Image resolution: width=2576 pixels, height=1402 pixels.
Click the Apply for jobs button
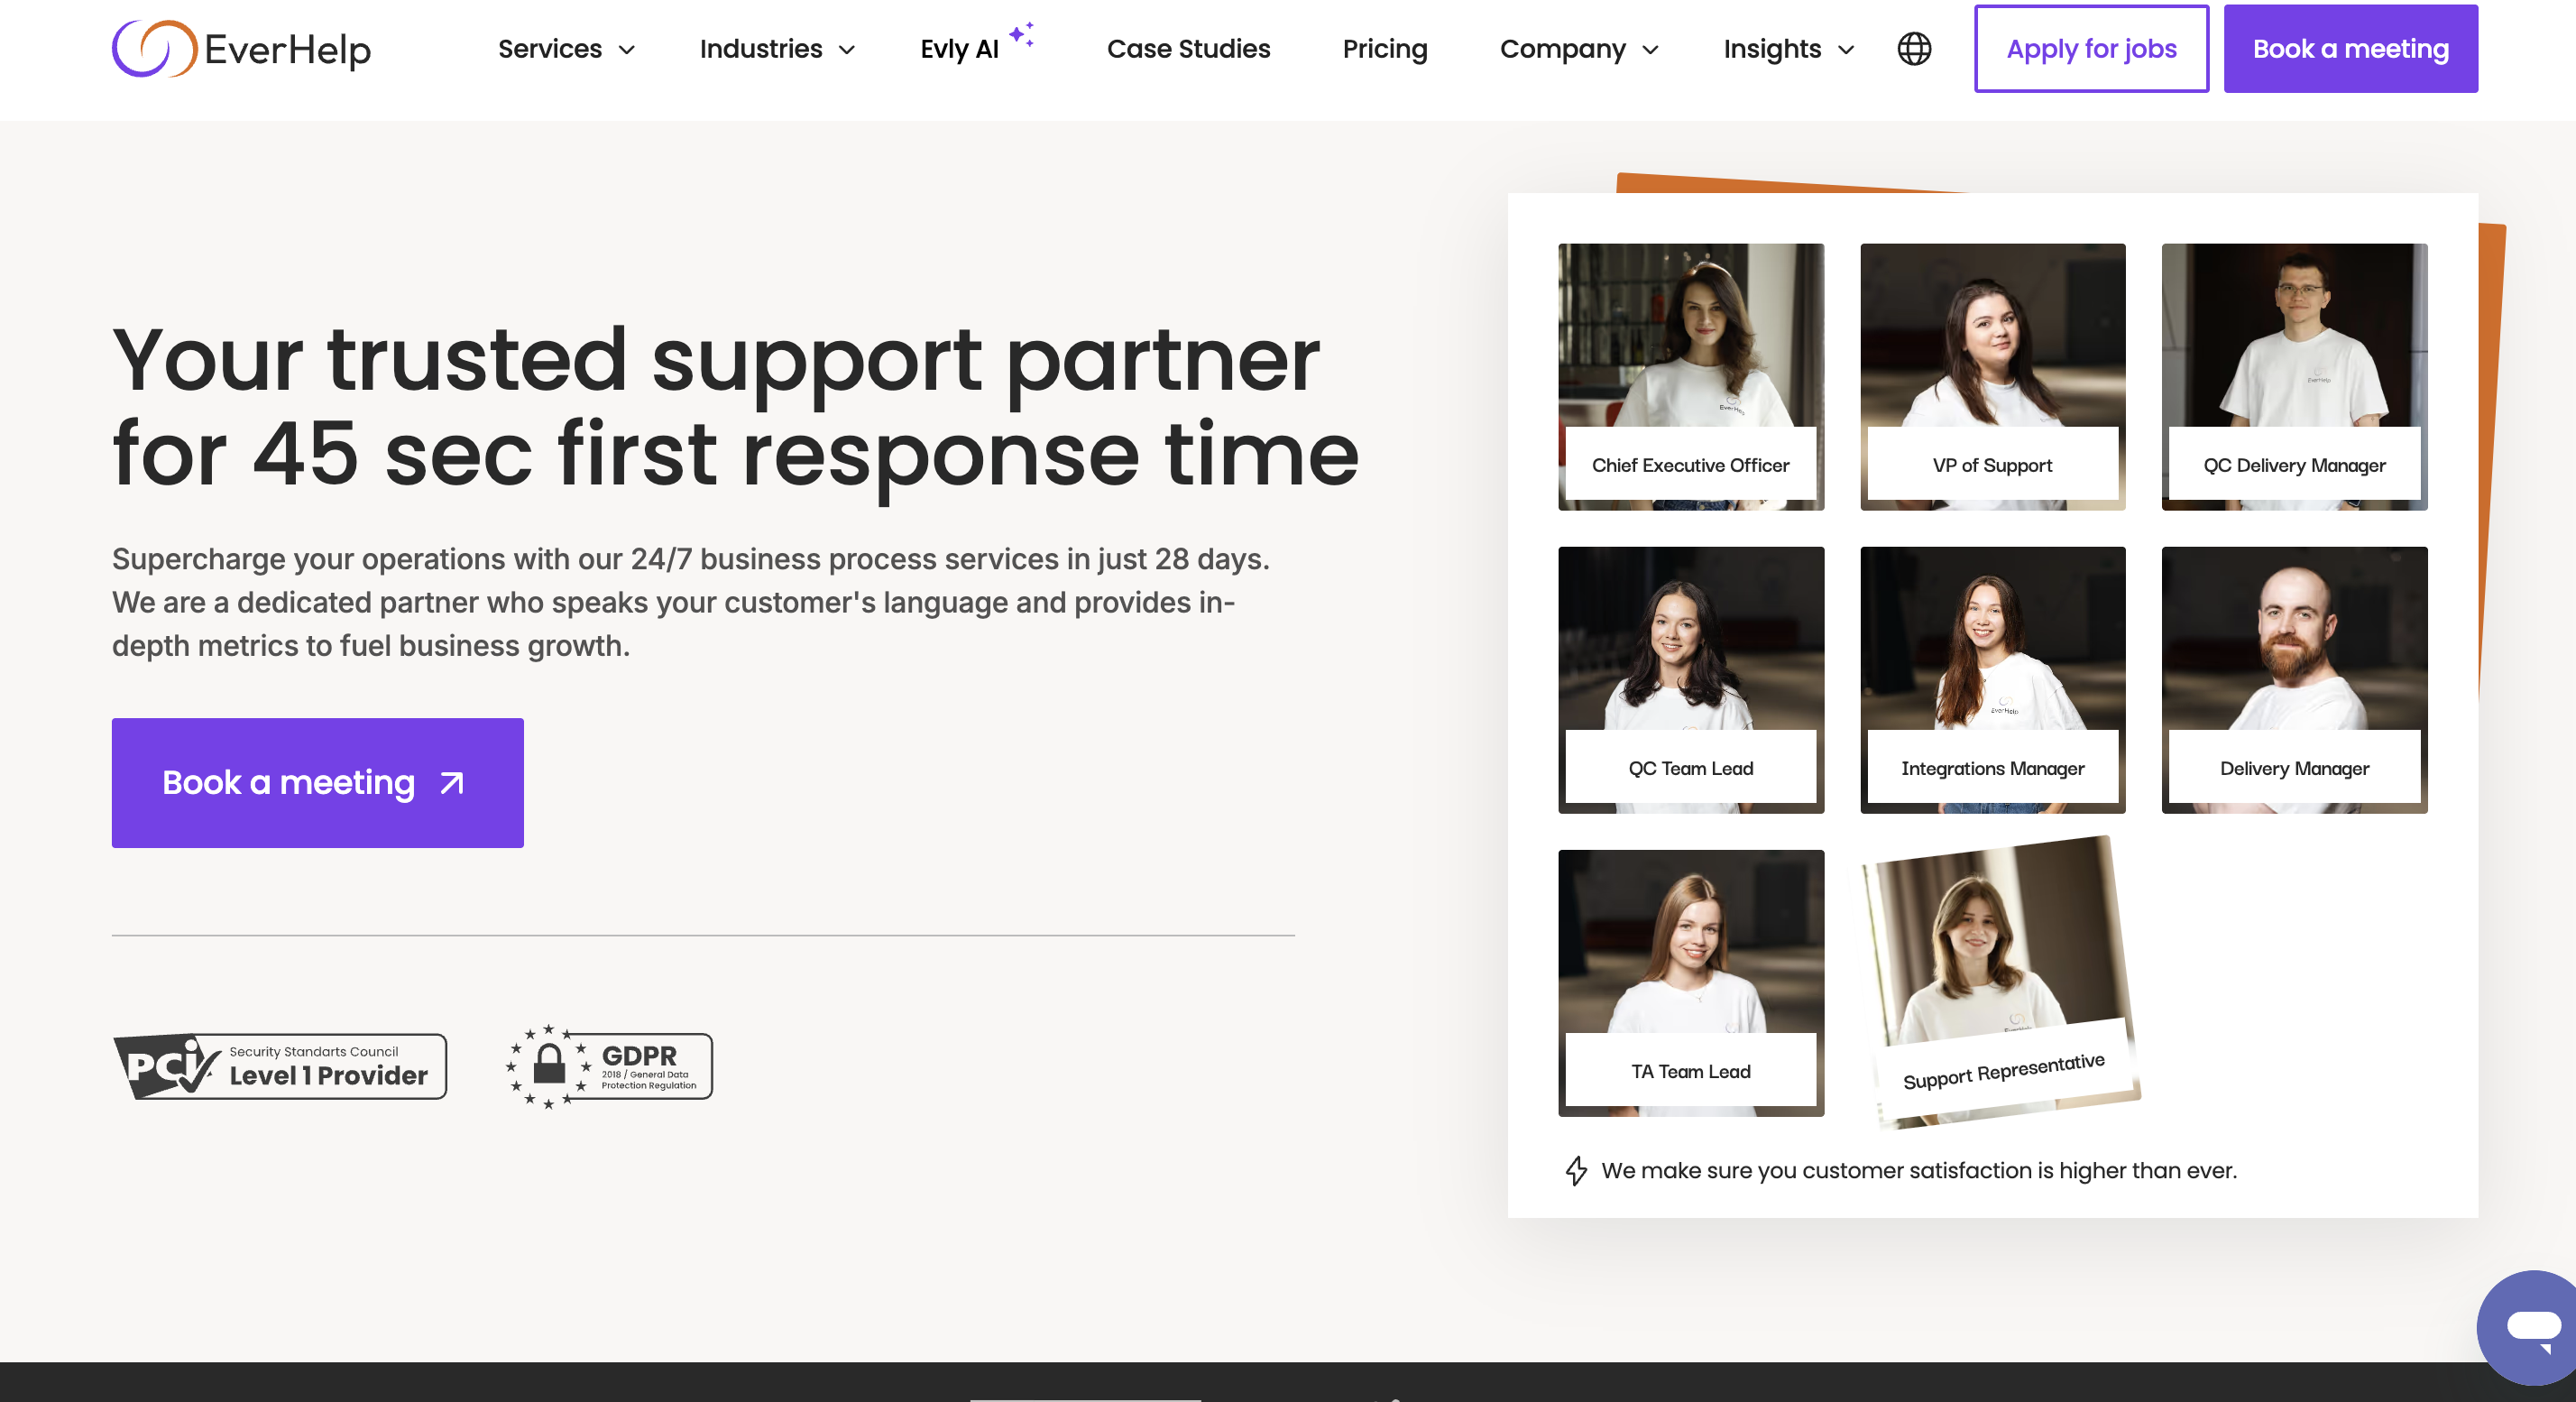tap(2090, 48)
